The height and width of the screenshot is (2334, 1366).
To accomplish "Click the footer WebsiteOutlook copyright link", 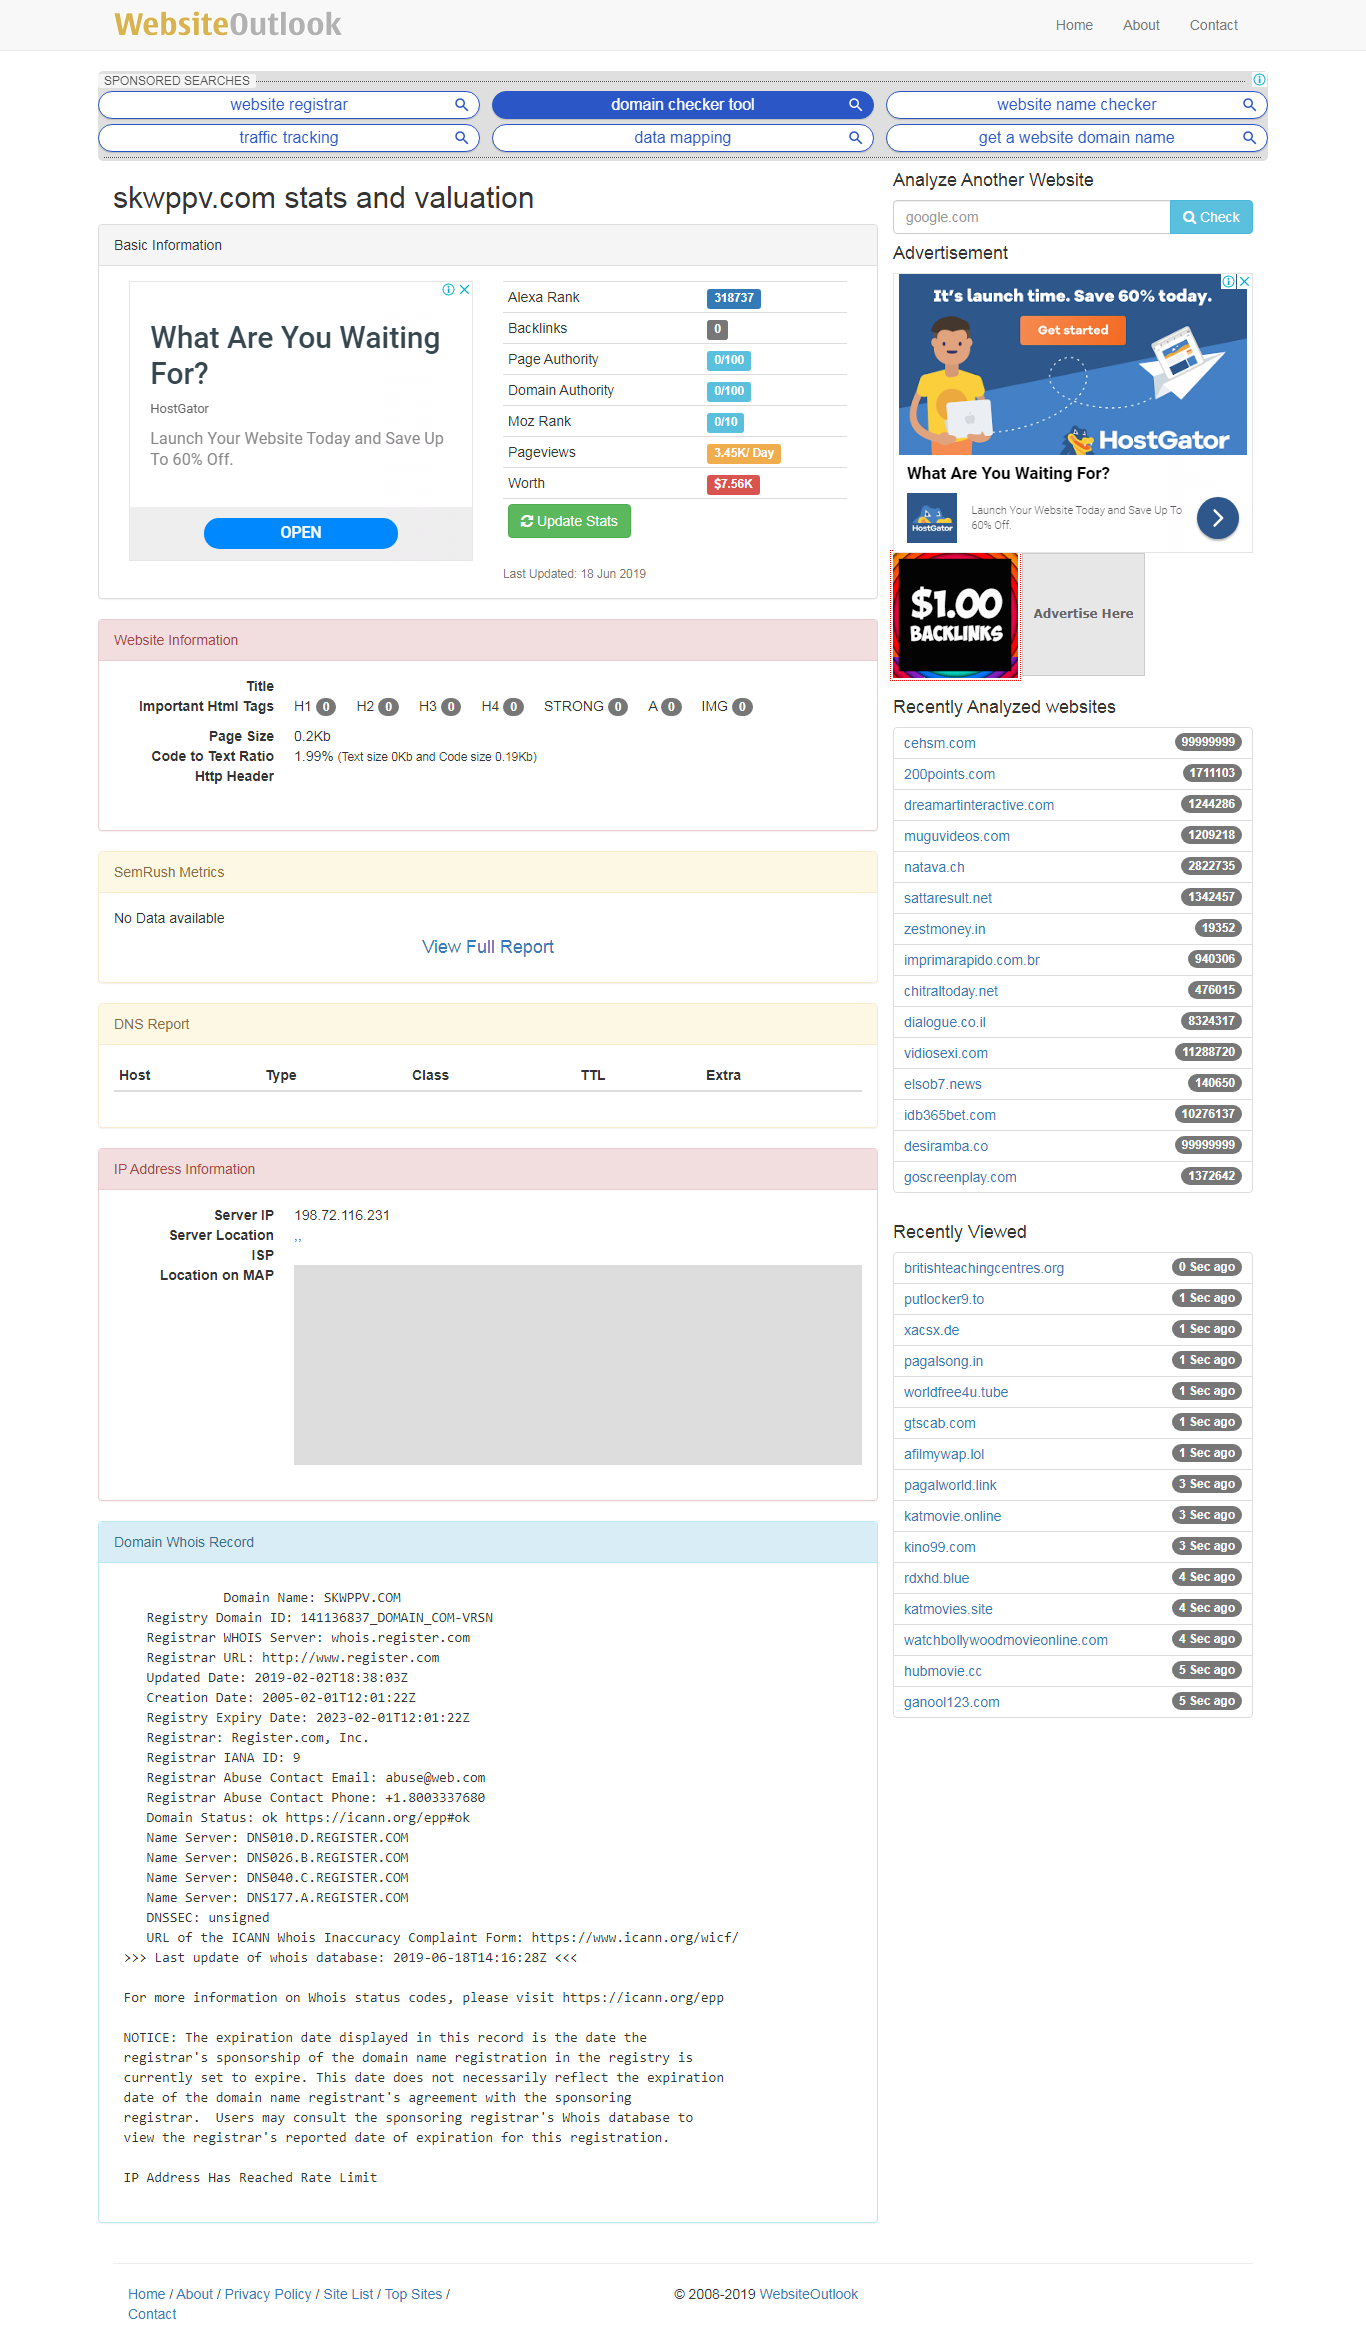I will click(x=809, y=2294).
